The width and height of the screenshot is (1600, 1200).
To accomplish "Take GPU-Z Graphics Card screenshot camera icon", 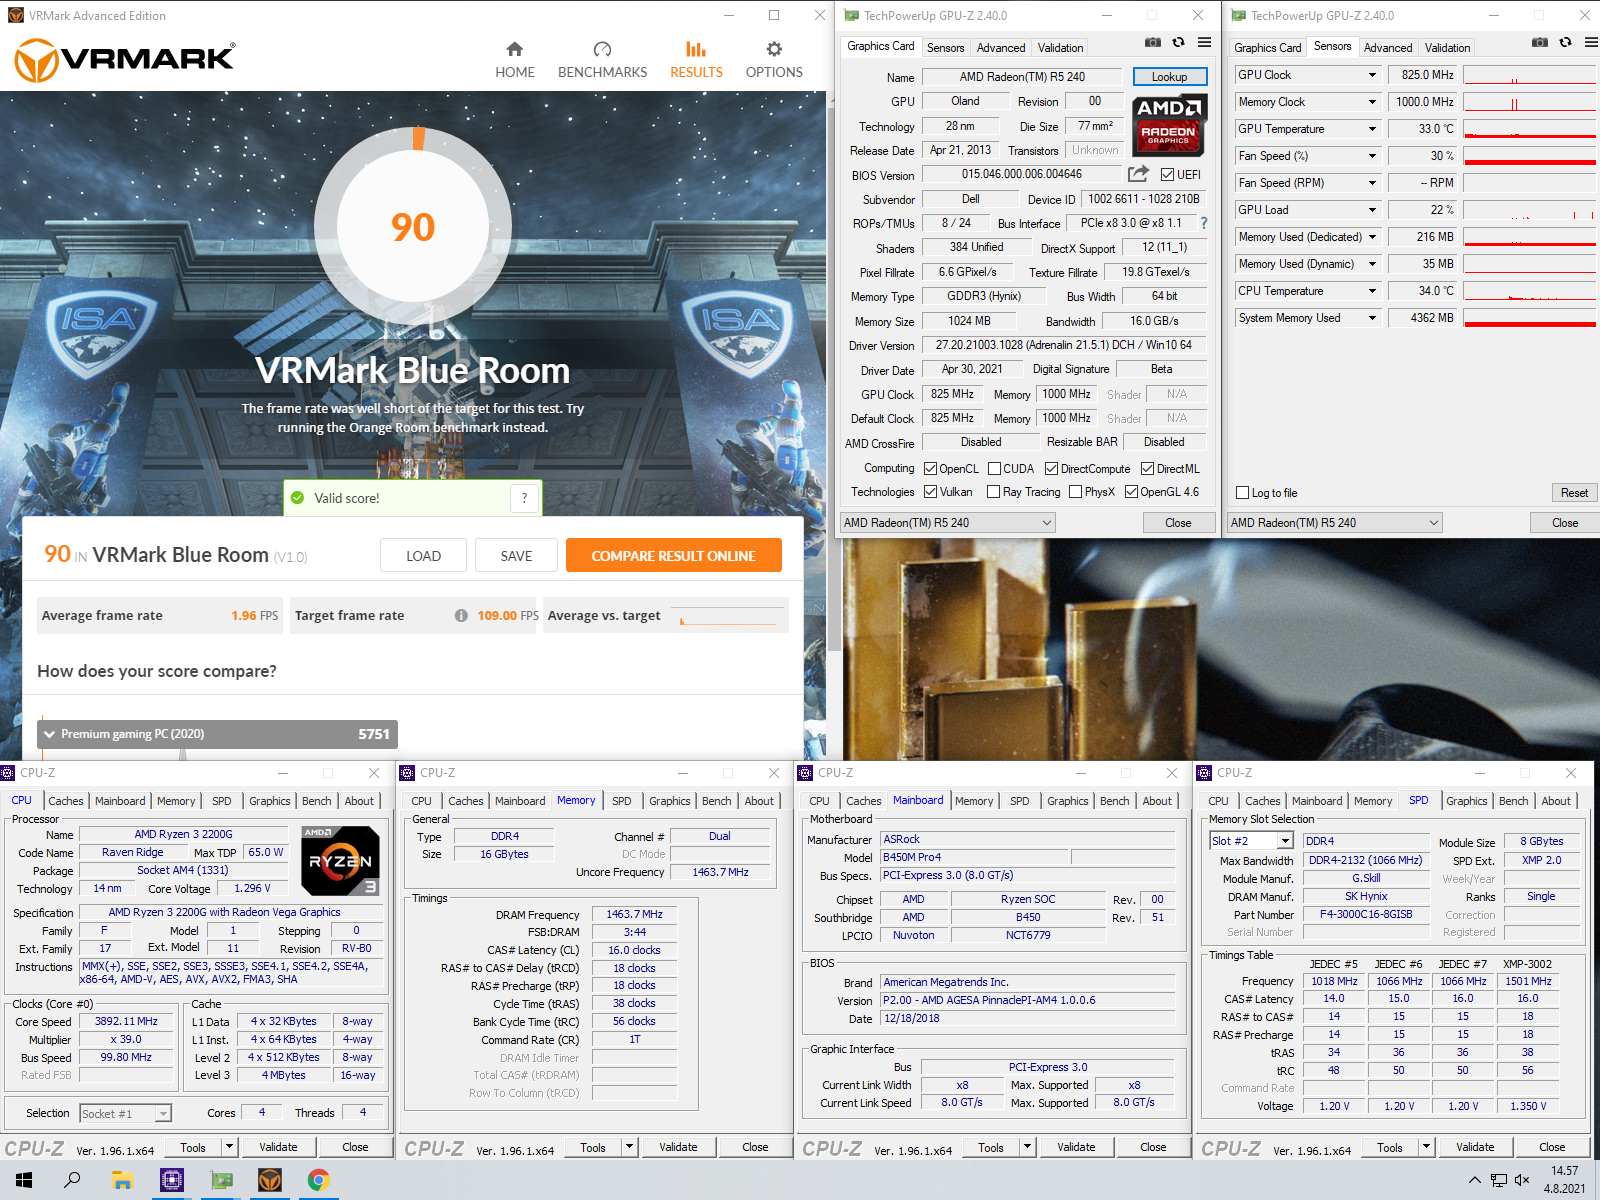I will coord(1153,42).
